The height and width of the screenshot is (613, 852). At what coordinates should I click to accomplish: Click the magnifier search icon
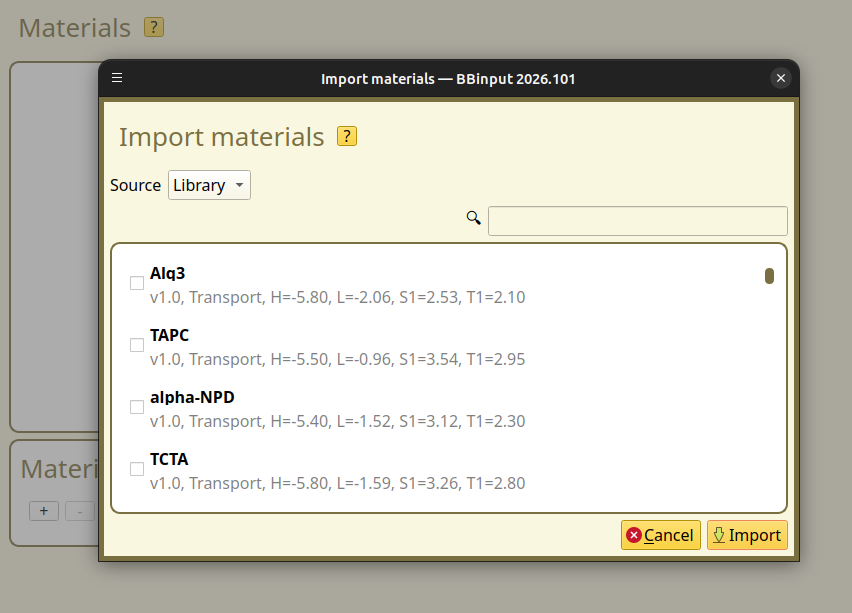[474, 218]
